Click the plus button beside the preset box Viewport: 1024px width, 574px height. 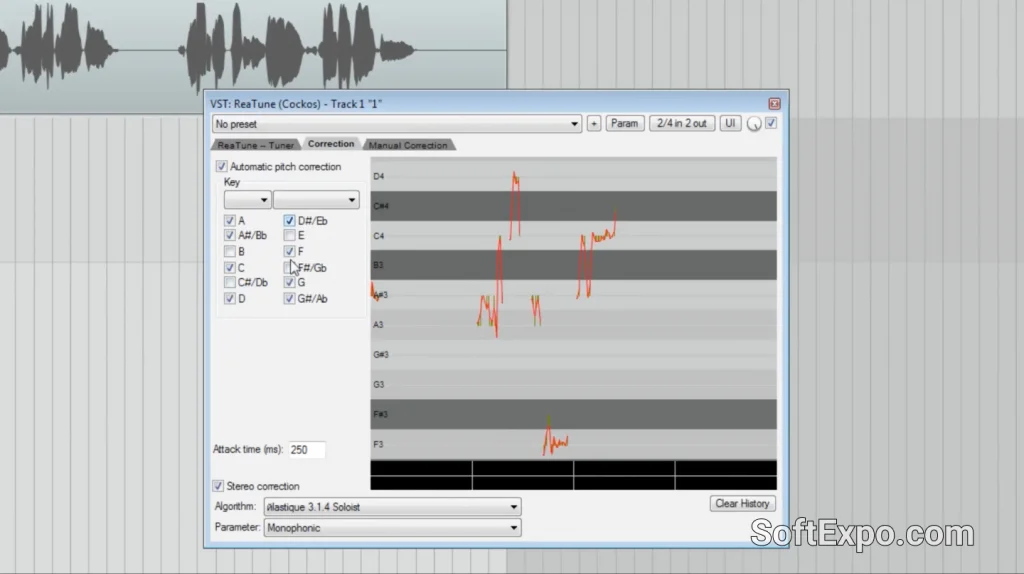(x=593, y=124)
